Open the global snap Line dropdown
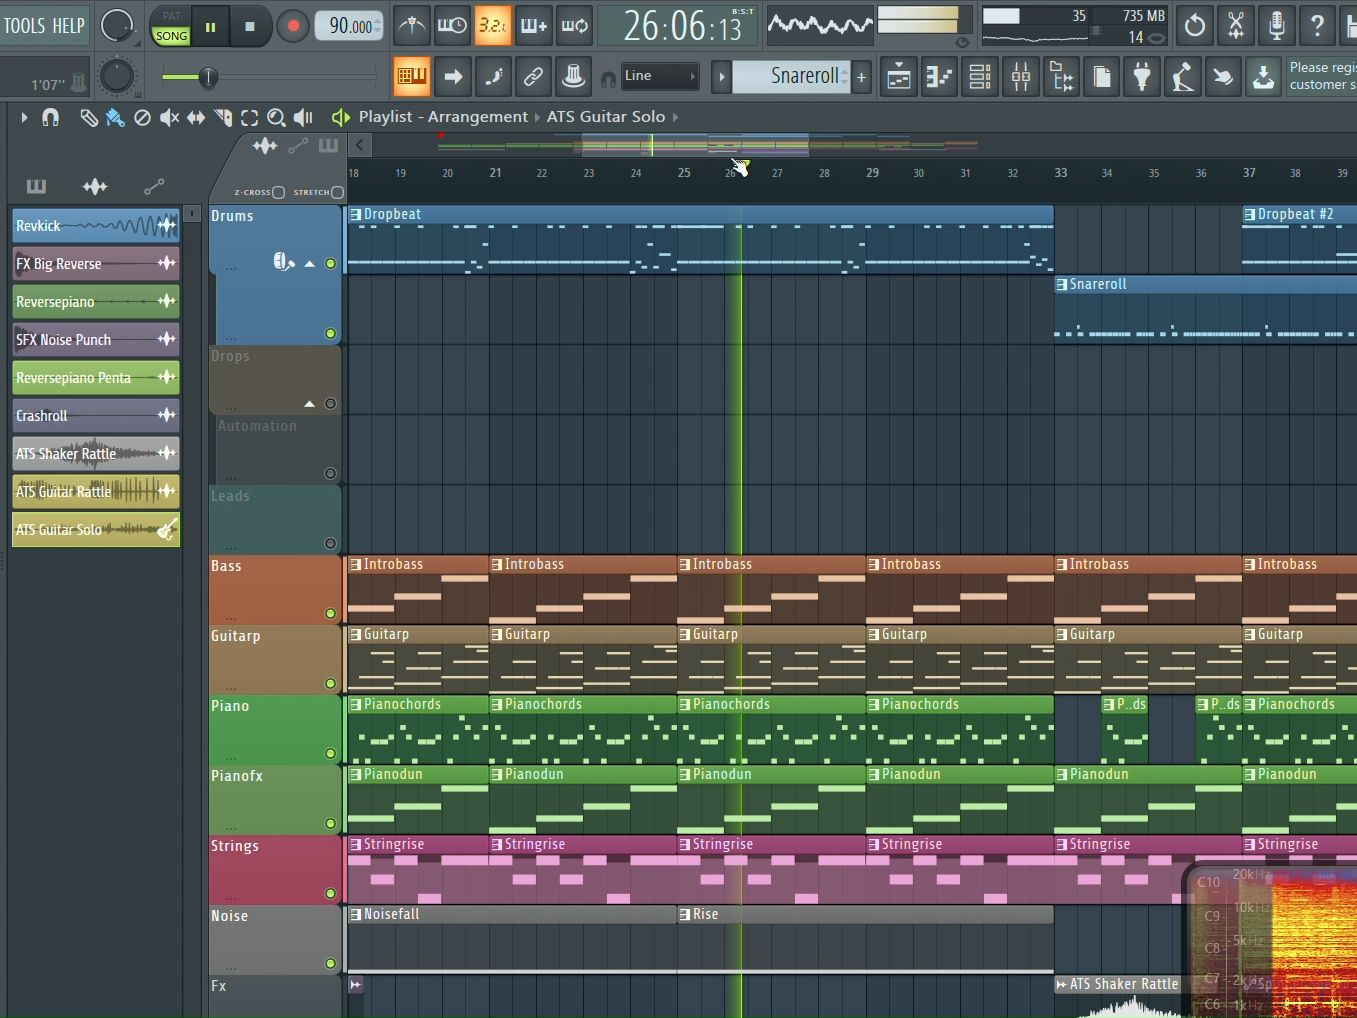The image size is (1357, 1018). pyautogui.click(x=659, y=76)
